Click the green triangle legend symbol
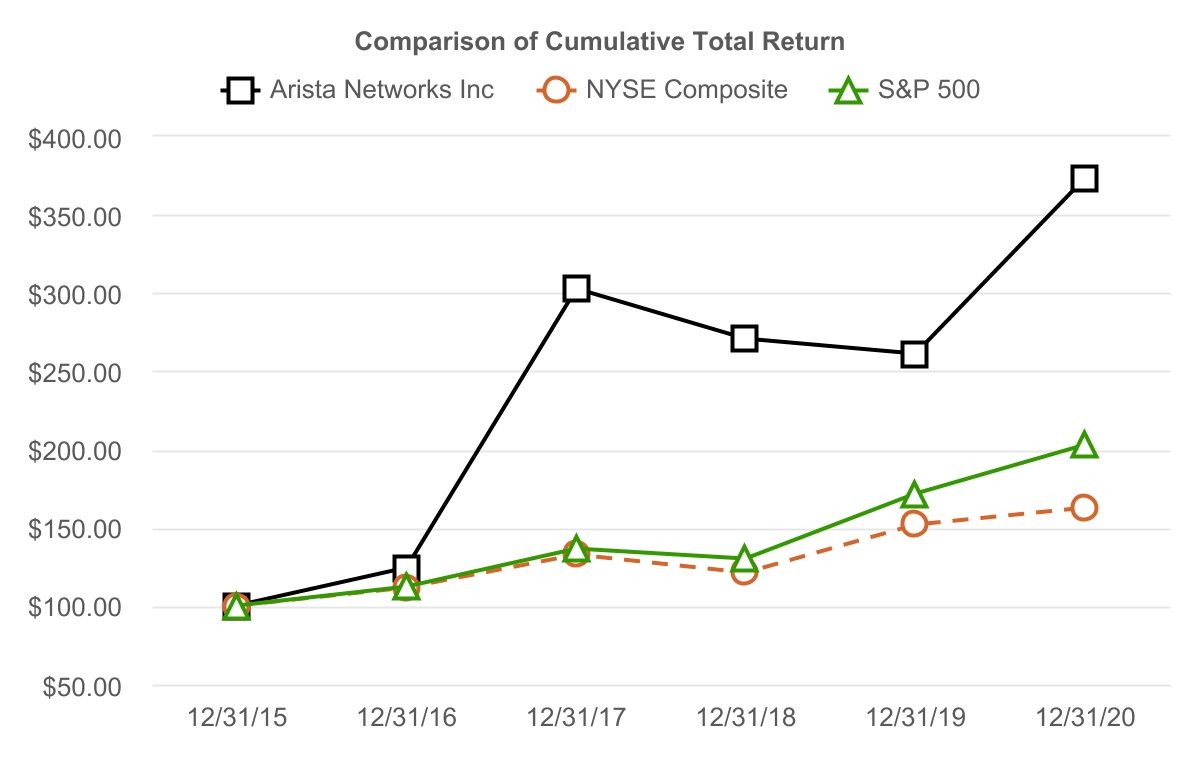This screenshot has width=1200, height=760. click(849, 91)
